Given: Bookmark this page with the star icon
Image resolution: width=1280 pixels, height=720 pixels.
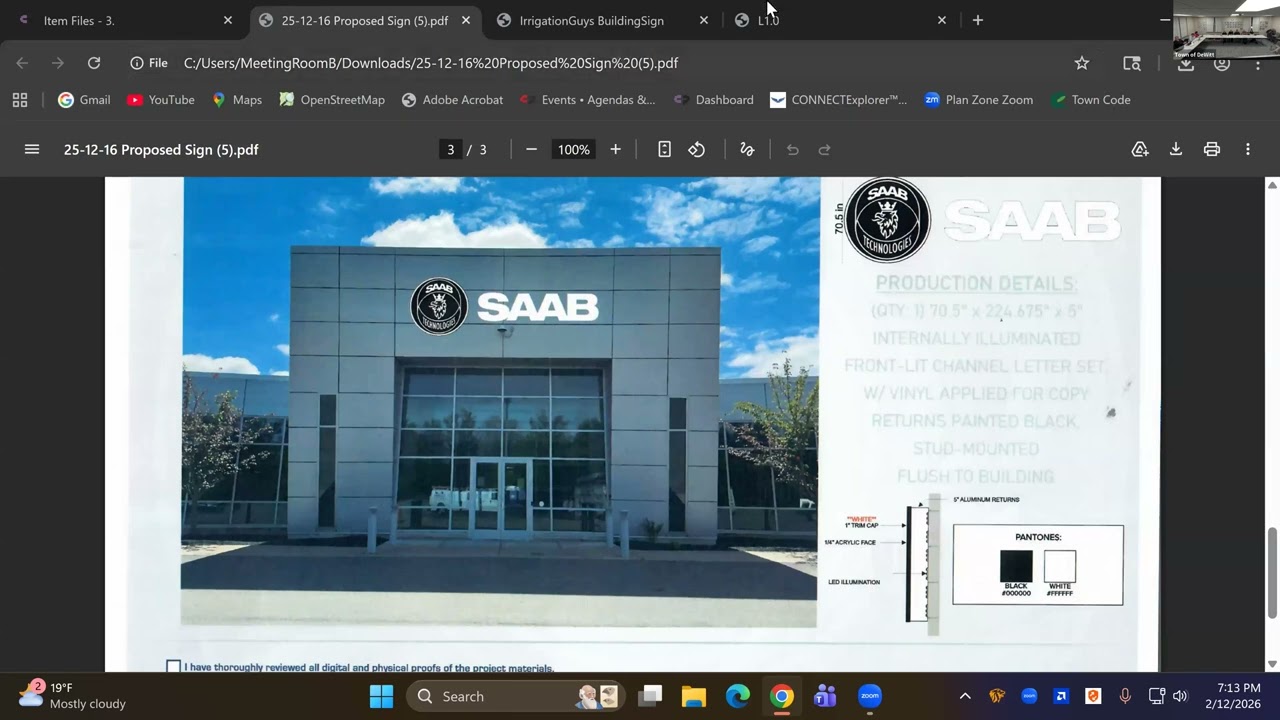Looking at the screenshot, I should coord(1082,63).
